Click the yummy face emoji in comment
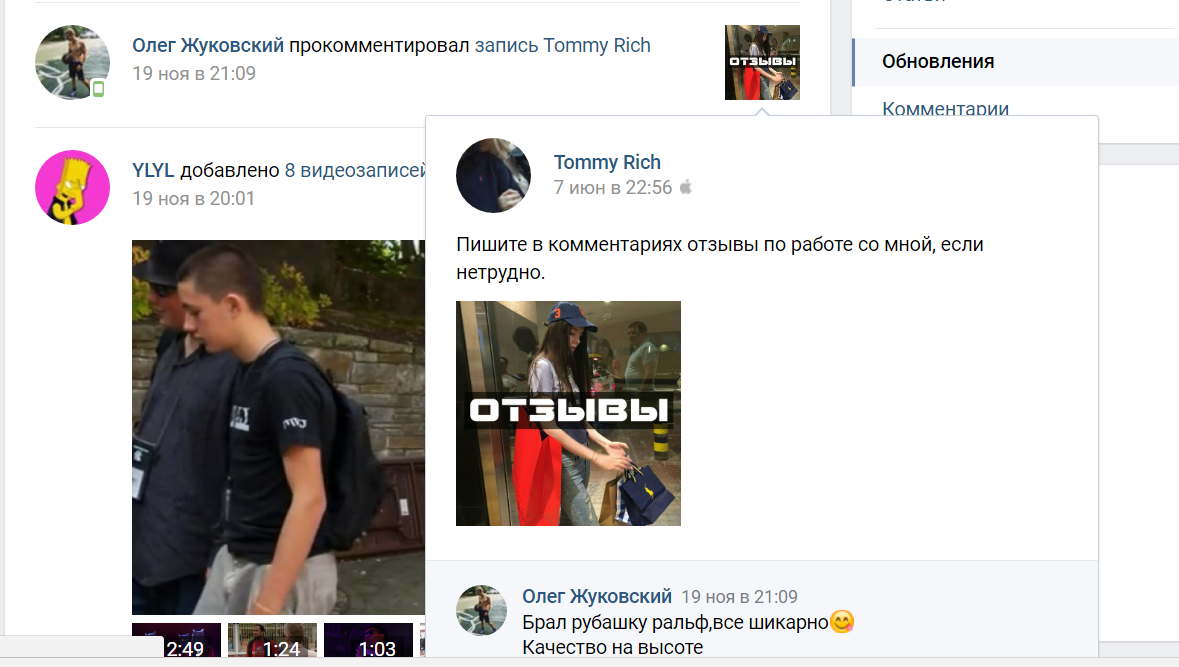This screenshot has width=1179, height=667. 842,622
